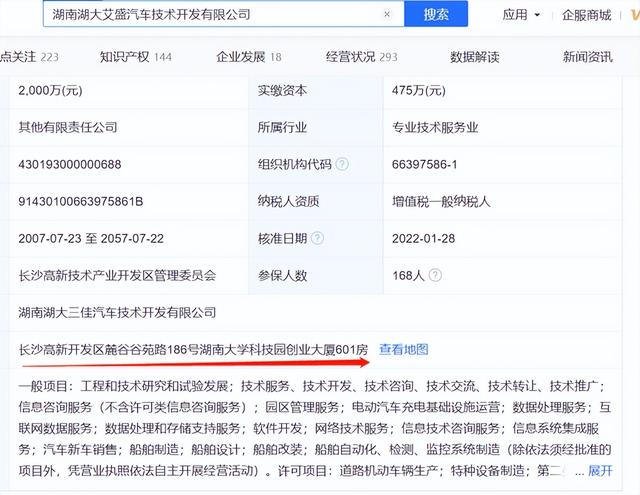Switch to the 新闻资讯 tab

tap(587, 57)
